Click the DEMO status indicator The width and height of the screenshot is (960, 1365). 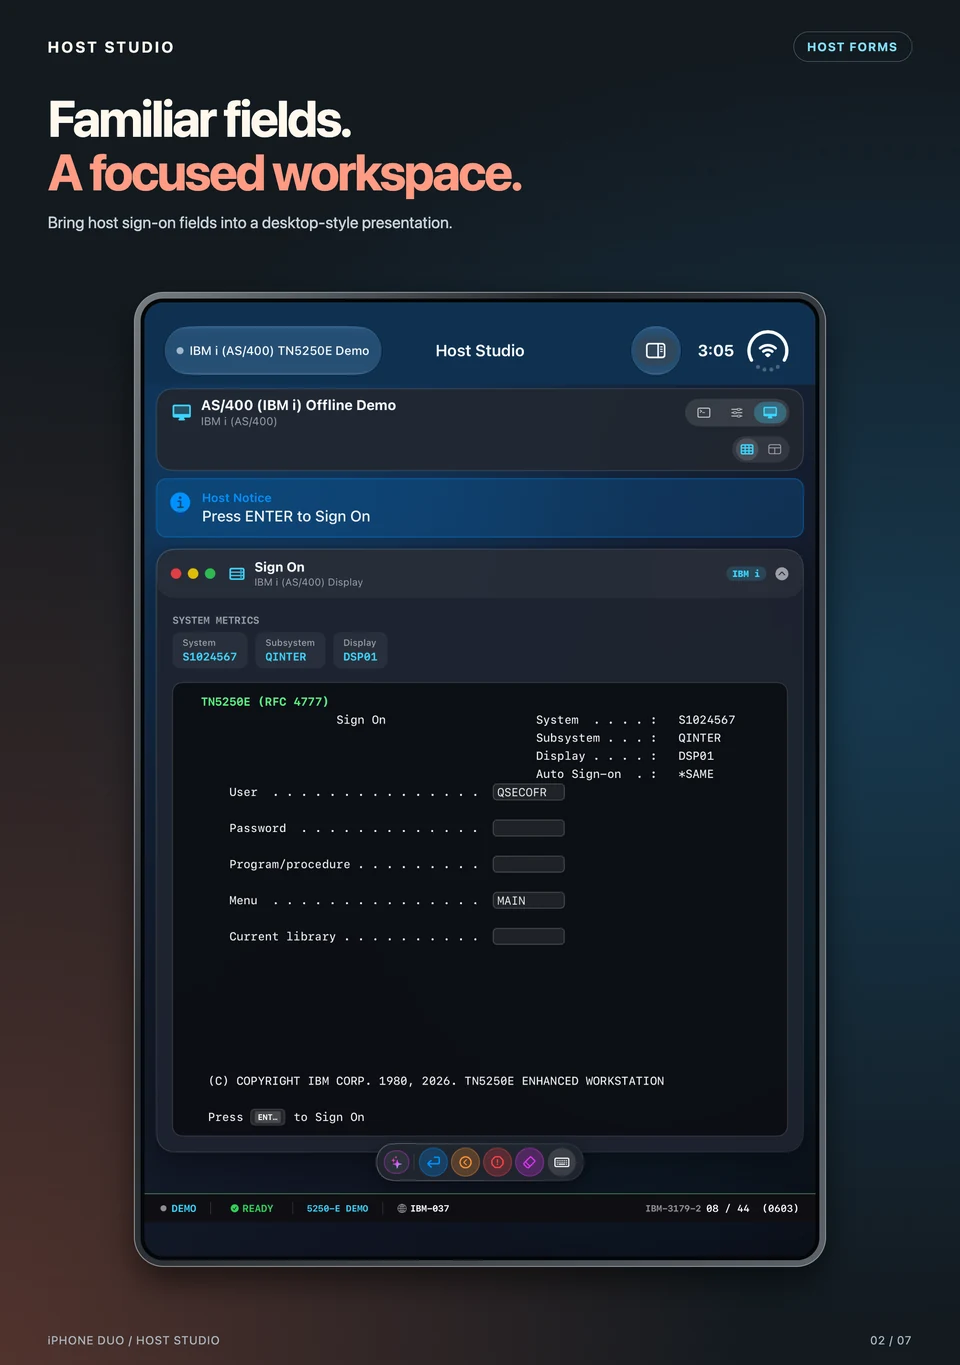tap(178, 1209)
